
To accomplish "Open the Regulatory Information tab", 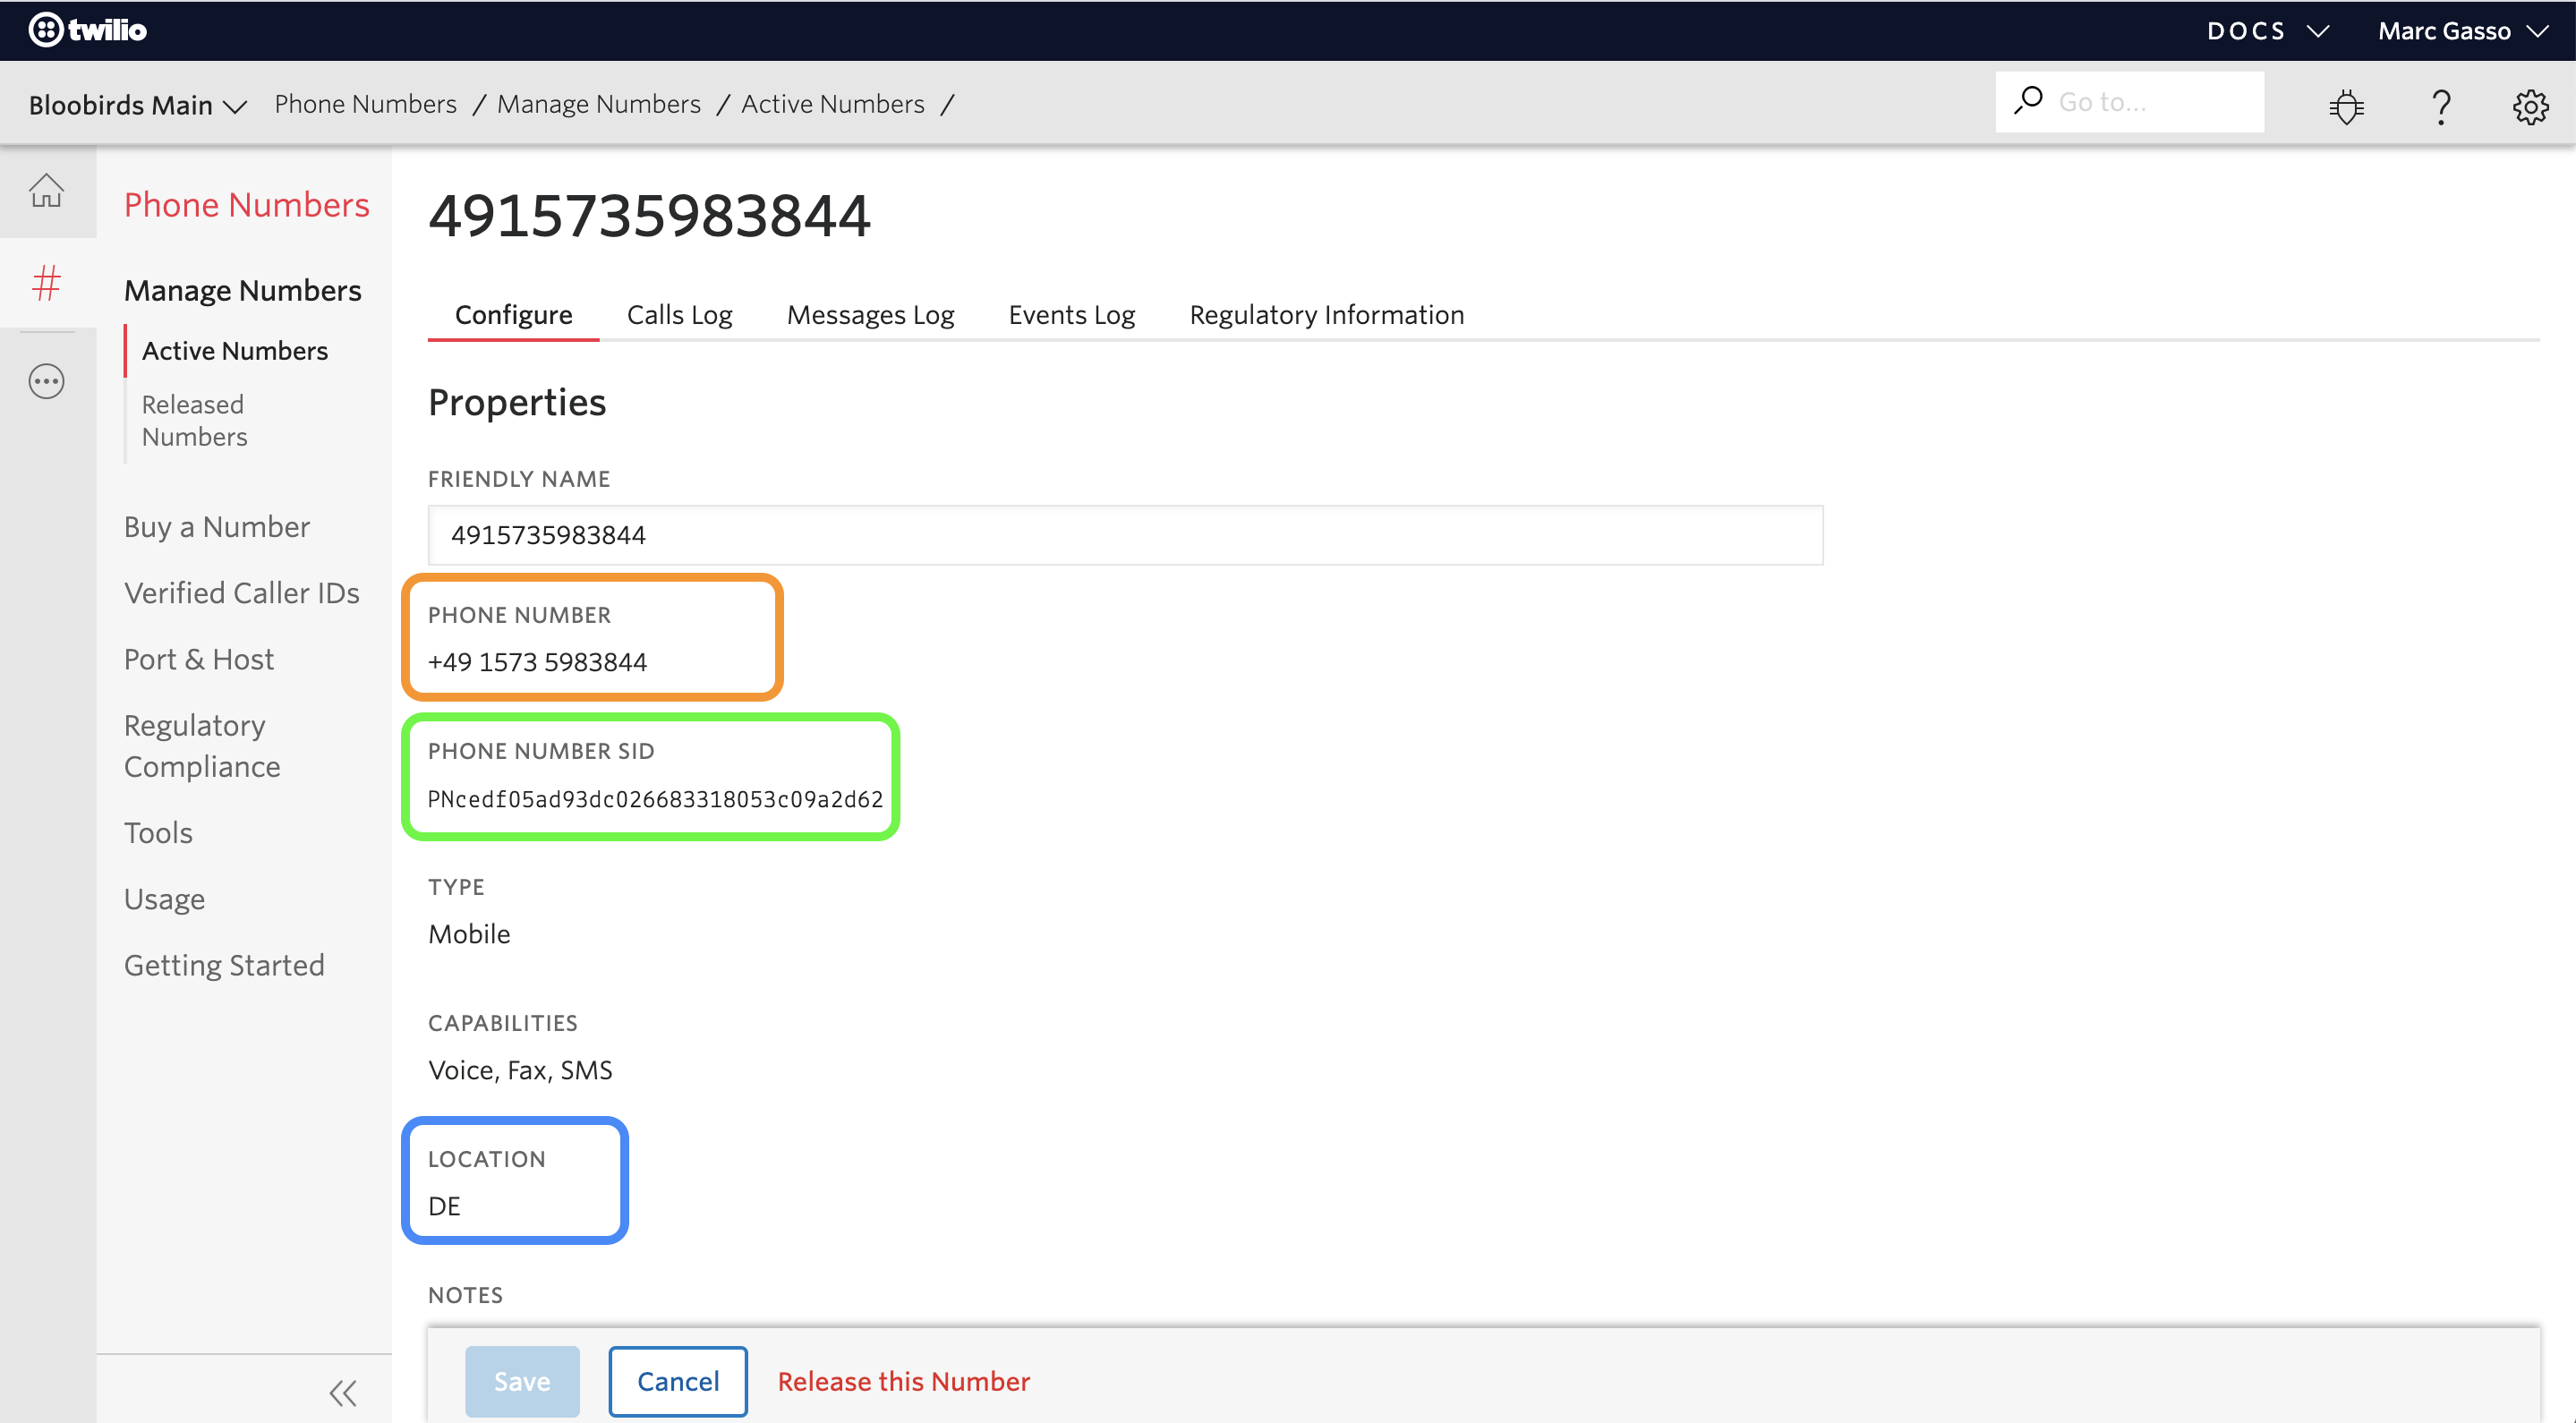I will coord(1326,314).
